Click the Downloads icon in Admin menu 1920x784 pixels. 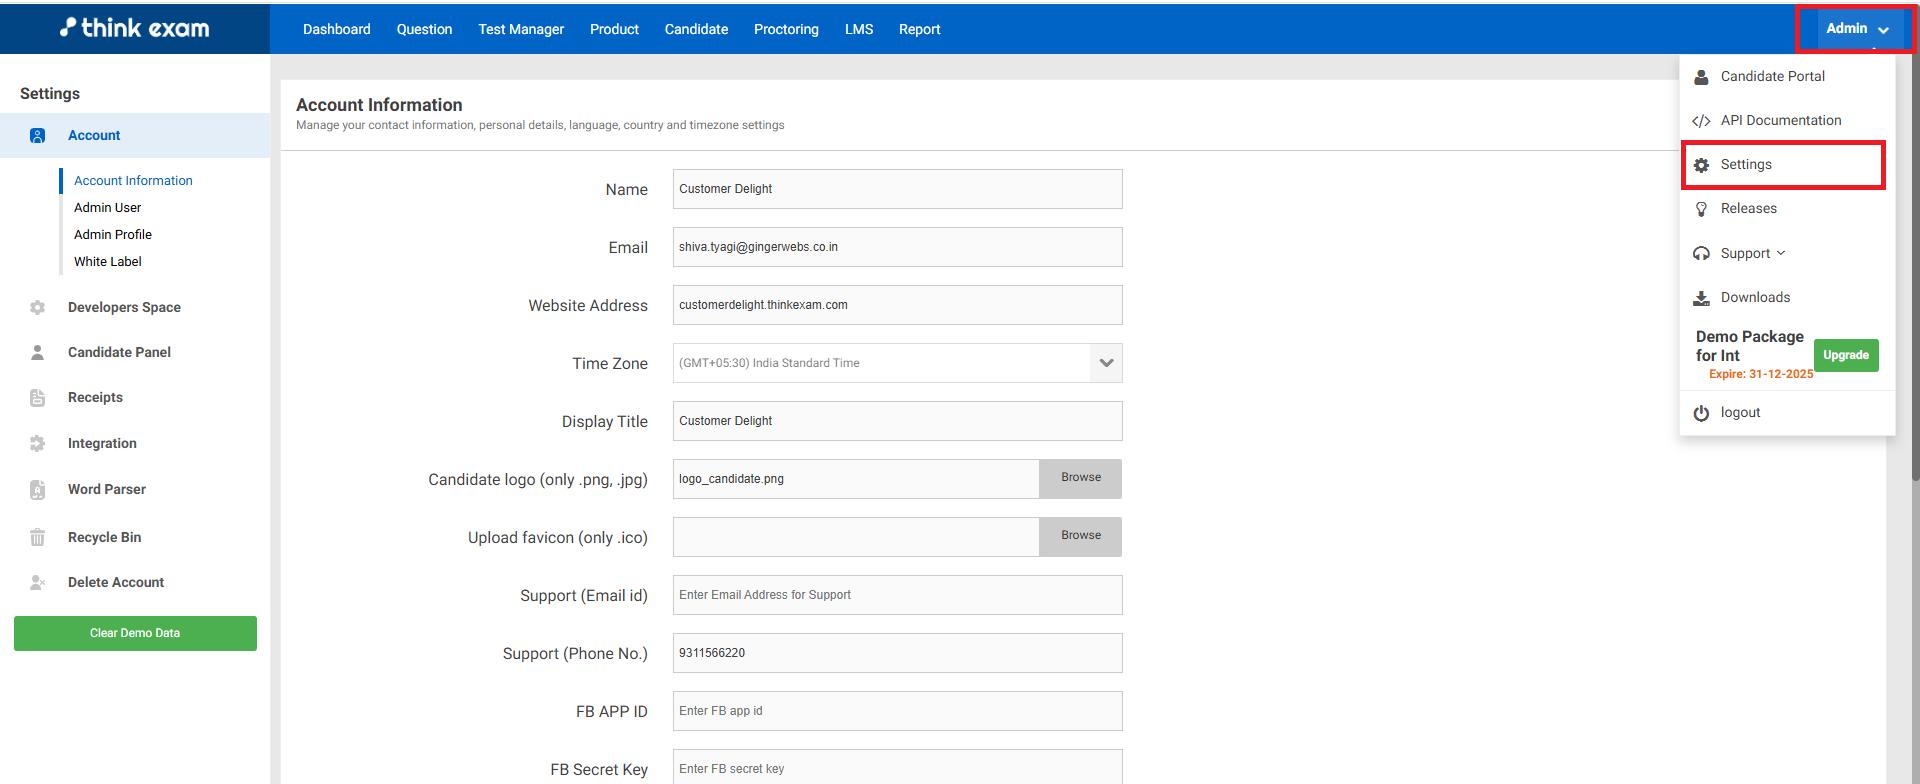1701,298
